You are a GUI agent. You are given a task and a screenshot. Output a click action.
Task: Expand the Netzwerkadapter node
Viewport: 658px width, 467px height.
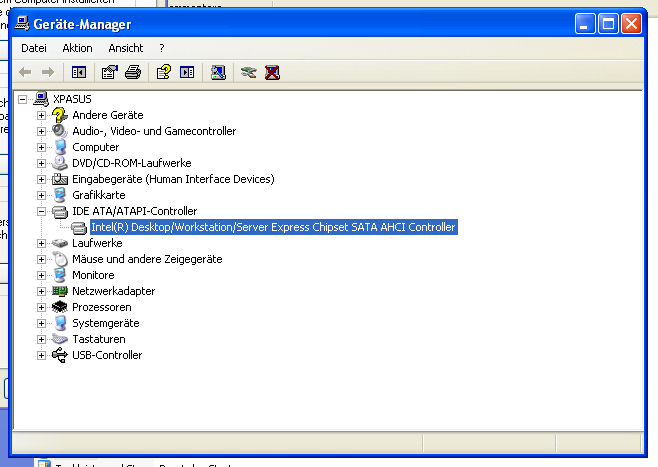coord(41,291)
